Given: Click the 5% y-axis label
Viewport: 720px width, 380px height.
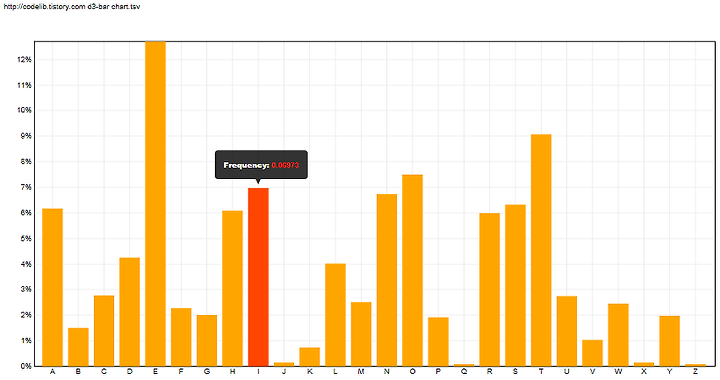Looking at the screenshot, I should (26, 239).
